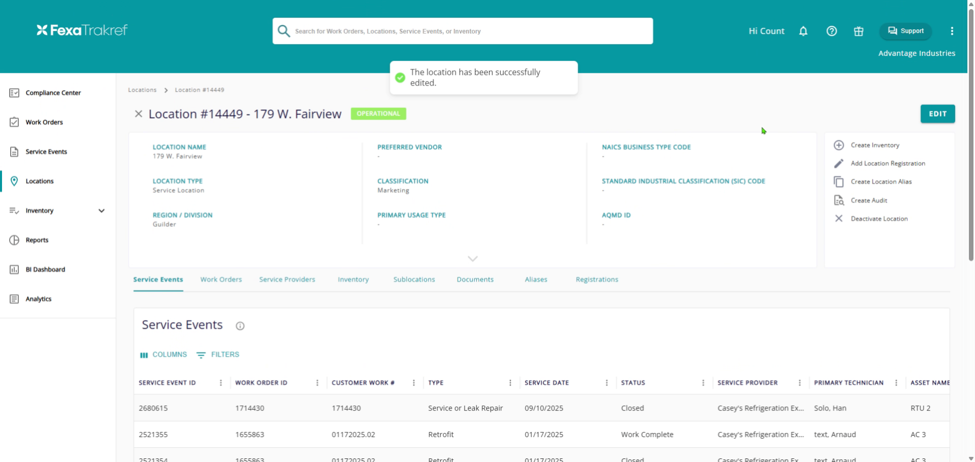
Task: Click the Service or Leak Repair cell
Action: [x=466, y=409]
